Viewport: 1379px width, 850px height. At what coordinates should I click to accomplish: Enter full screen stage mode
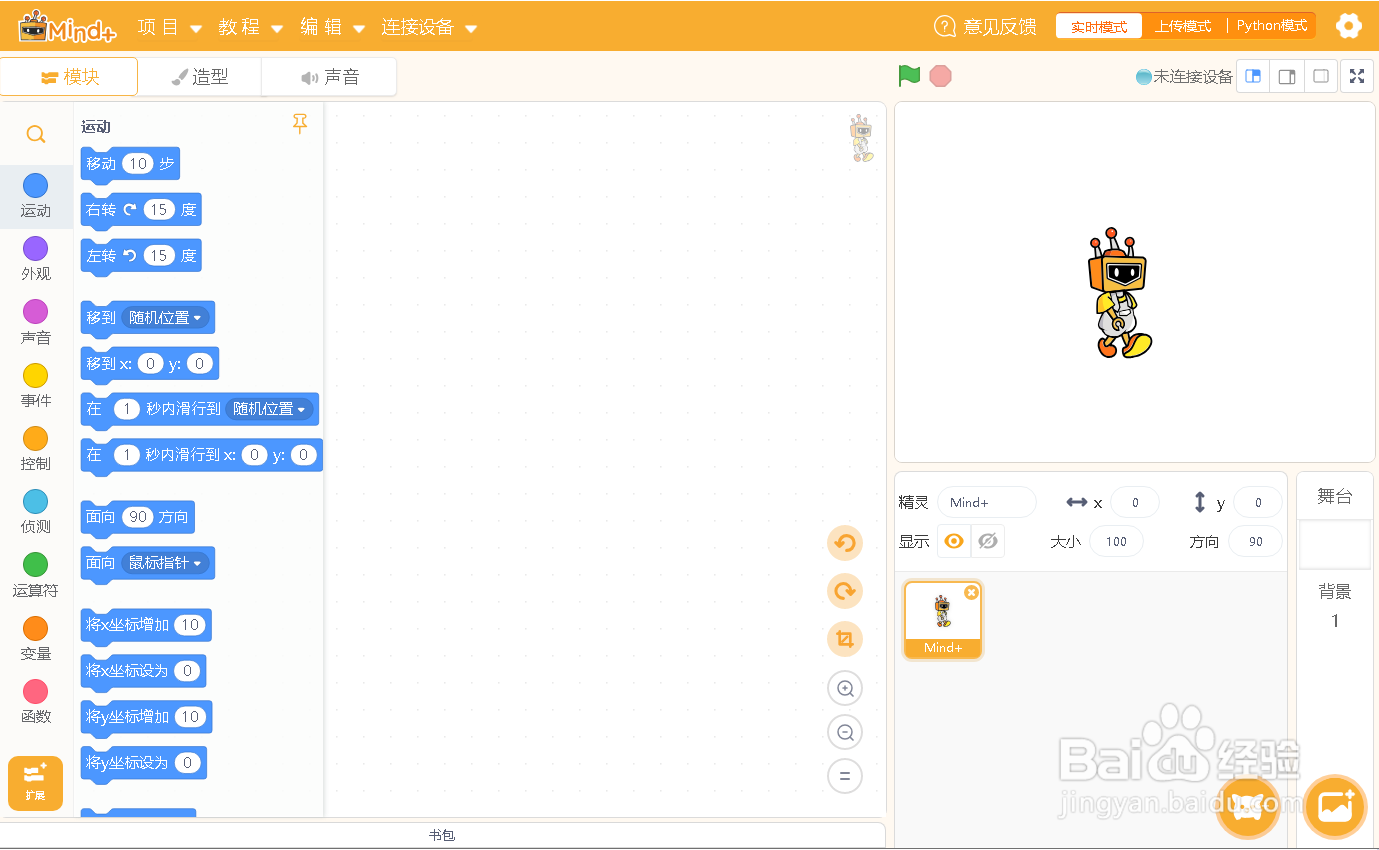coord(1357,76)
